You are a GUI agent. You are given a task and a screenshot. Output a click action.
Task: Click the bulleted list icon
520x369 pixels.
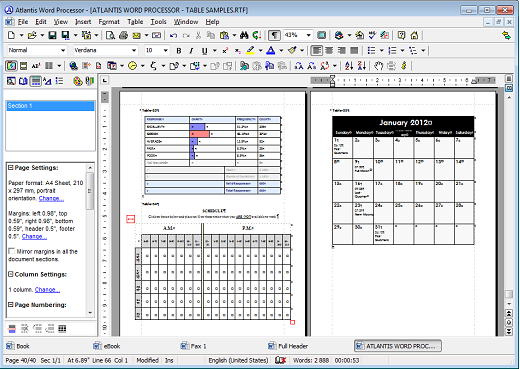[371, 51]
